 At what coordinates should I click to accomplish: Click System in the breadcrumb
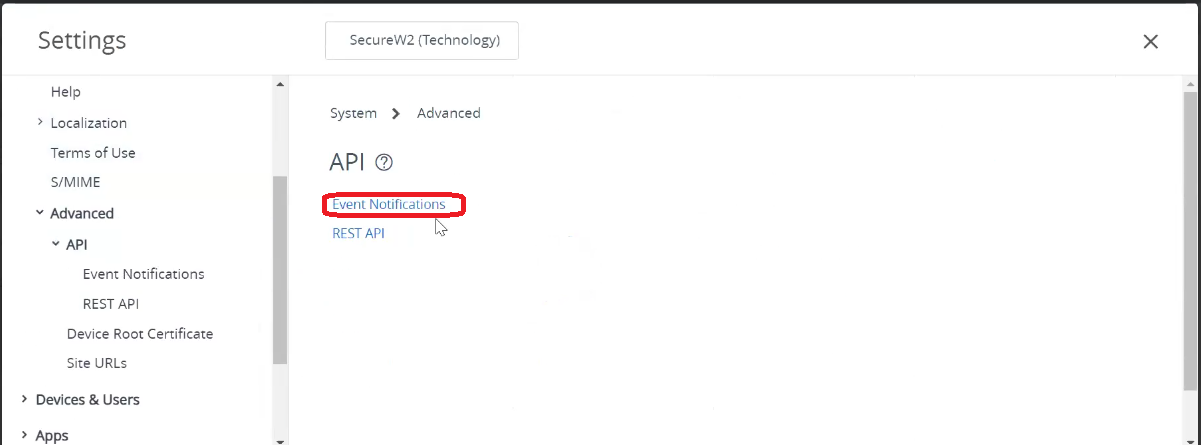pos(353,113)
